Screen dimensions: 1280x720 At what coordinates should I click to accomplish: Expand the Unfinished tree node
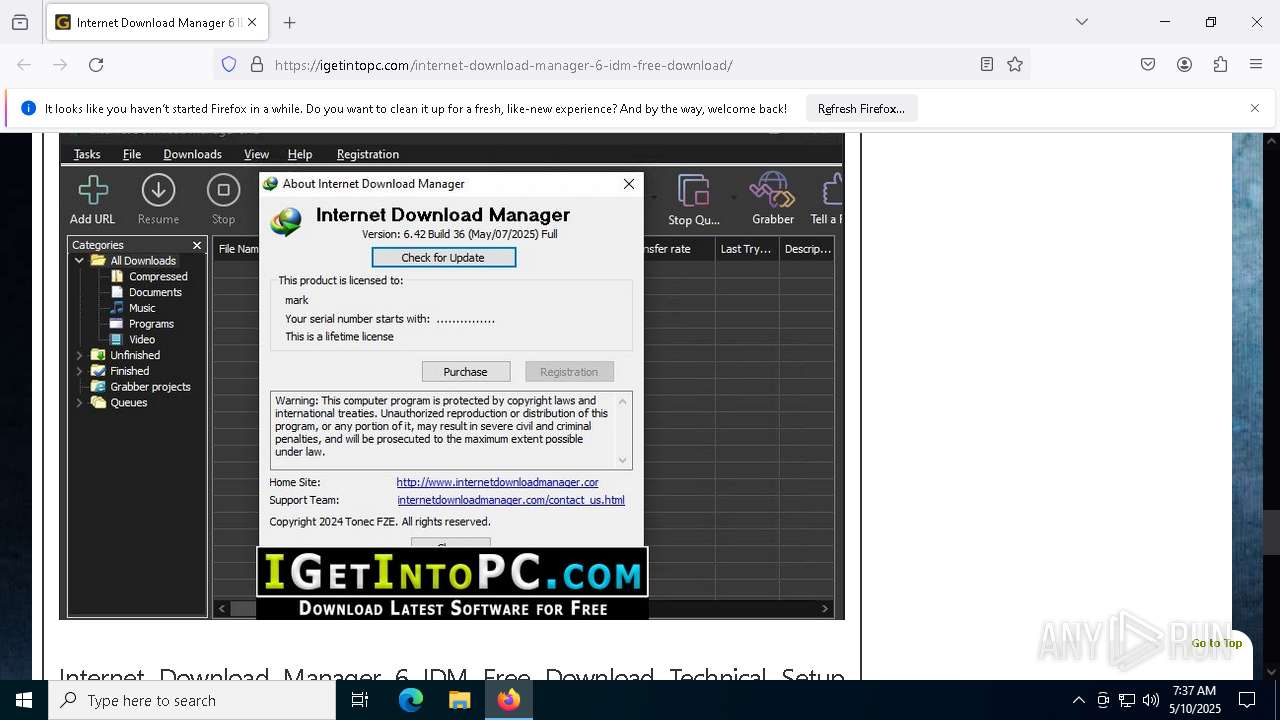point(79,355)
